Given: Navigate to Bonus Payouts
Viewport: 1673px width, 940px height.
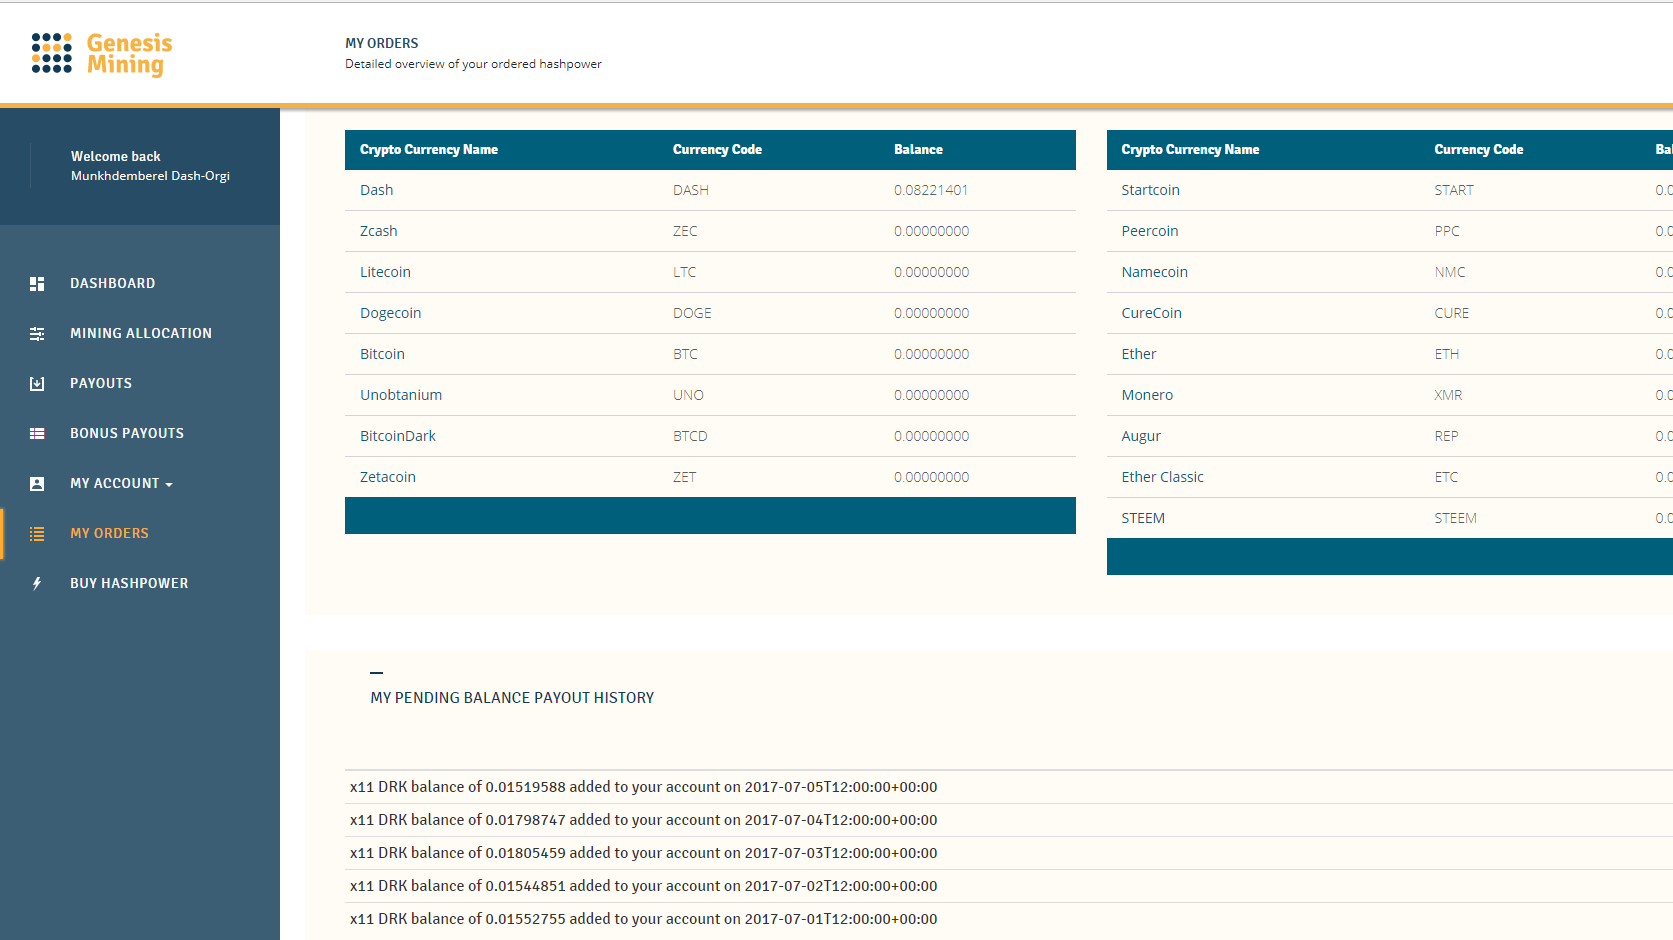Looking at the screenshot, I should (x=127, y=433).
